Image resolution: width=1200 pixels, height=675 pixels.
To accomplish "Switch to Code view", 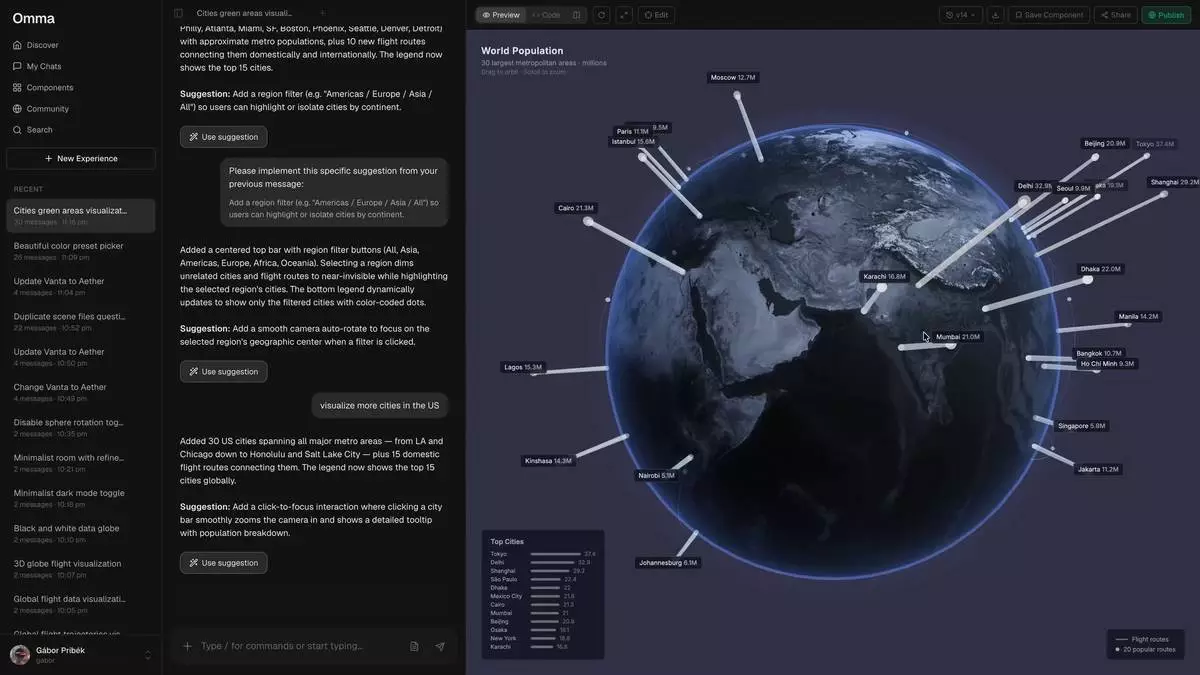I will coord(546,15).
